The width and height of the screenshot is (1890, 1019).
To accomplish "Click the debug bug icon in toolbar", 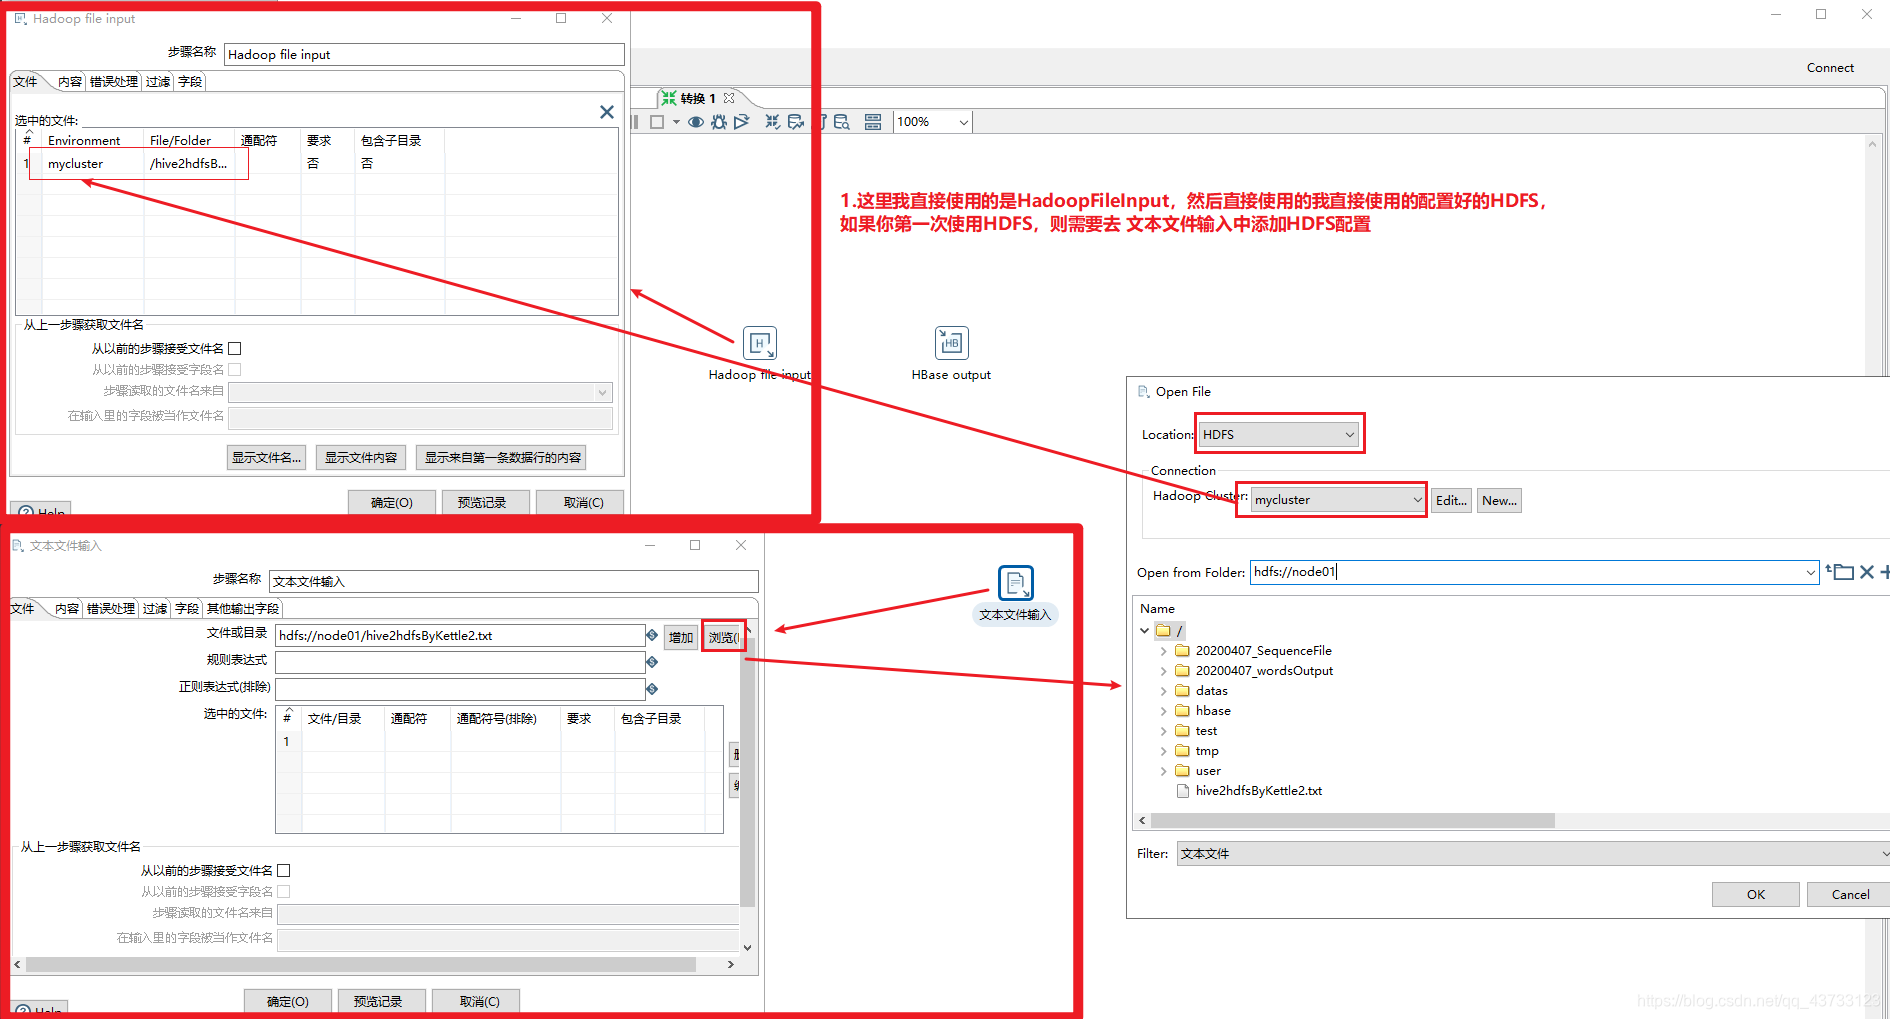I will (719, 122).
